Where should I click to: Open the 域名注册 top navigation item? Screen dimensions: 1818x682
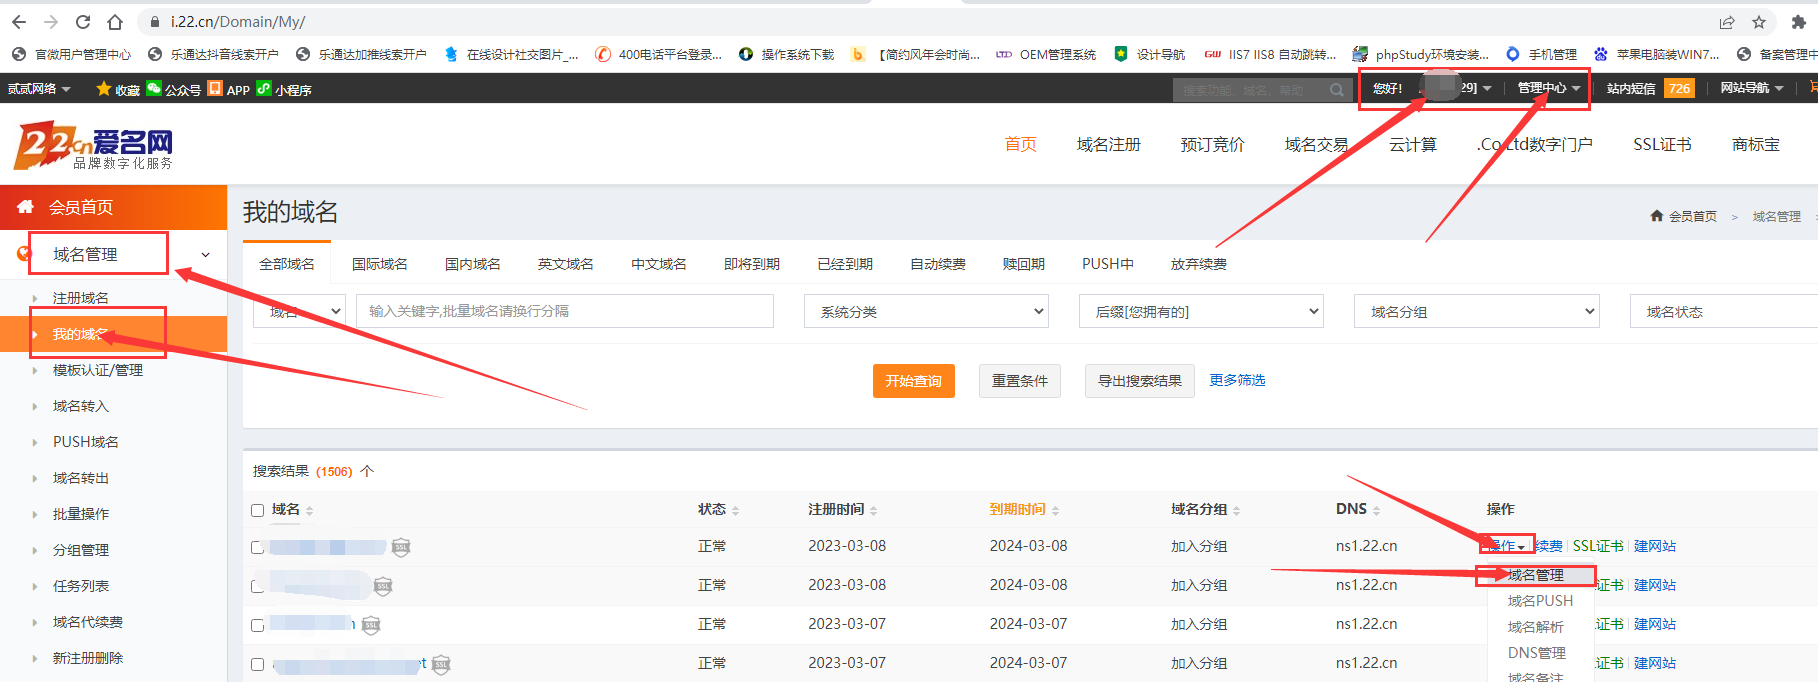coord(1108,145)
